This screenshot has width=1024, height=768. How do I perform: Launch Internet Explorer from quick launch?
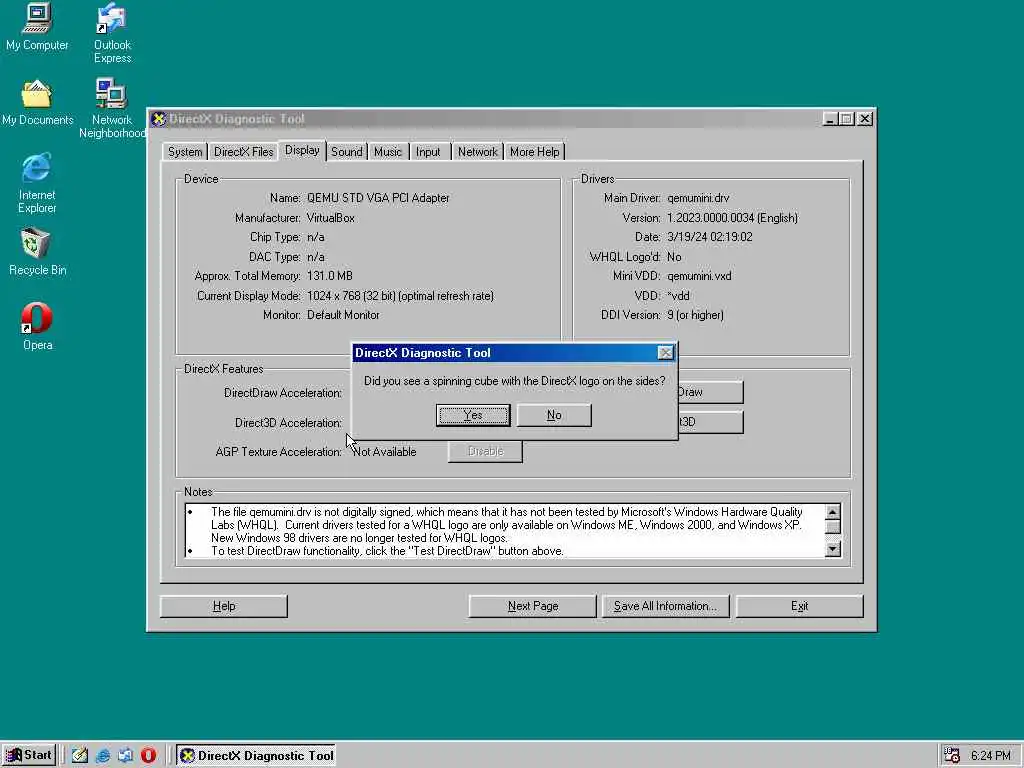pyautogui.click(x=103, y=756)
